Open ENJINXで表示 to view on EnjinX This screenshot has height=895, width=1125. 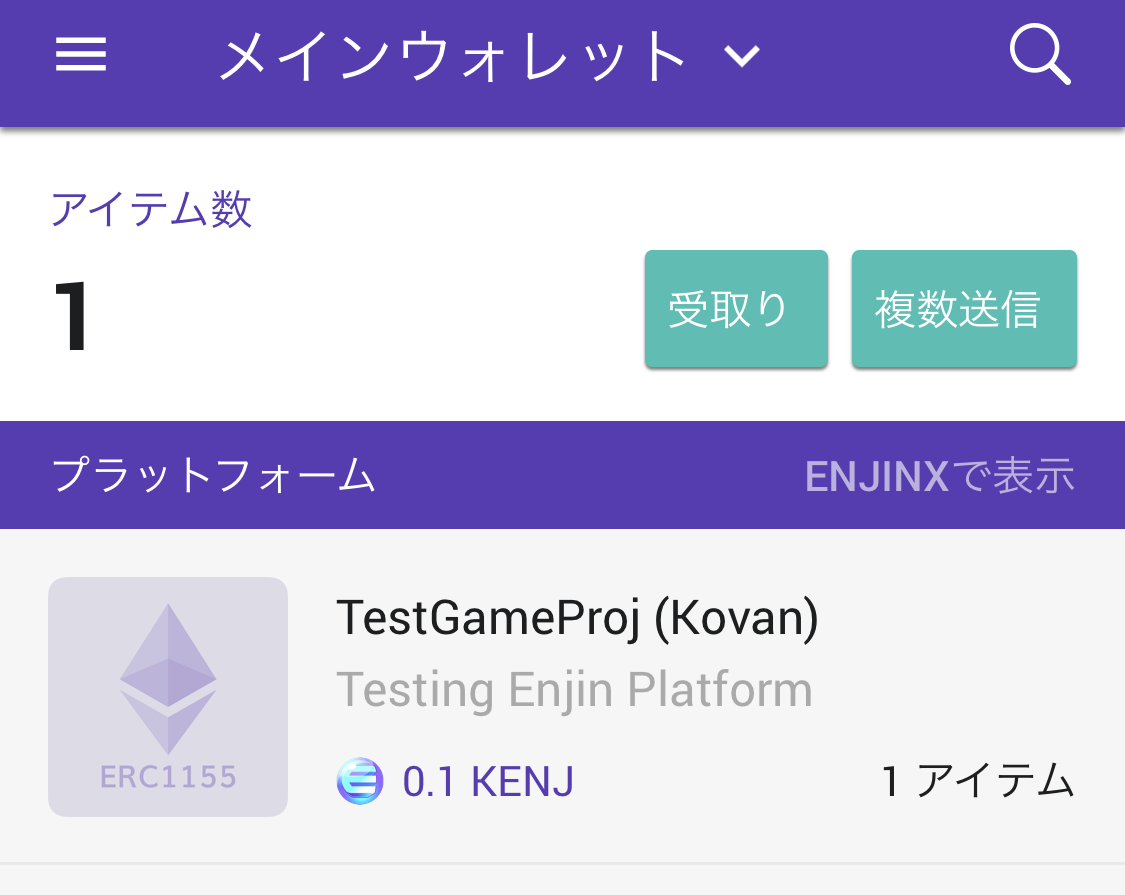940,476
